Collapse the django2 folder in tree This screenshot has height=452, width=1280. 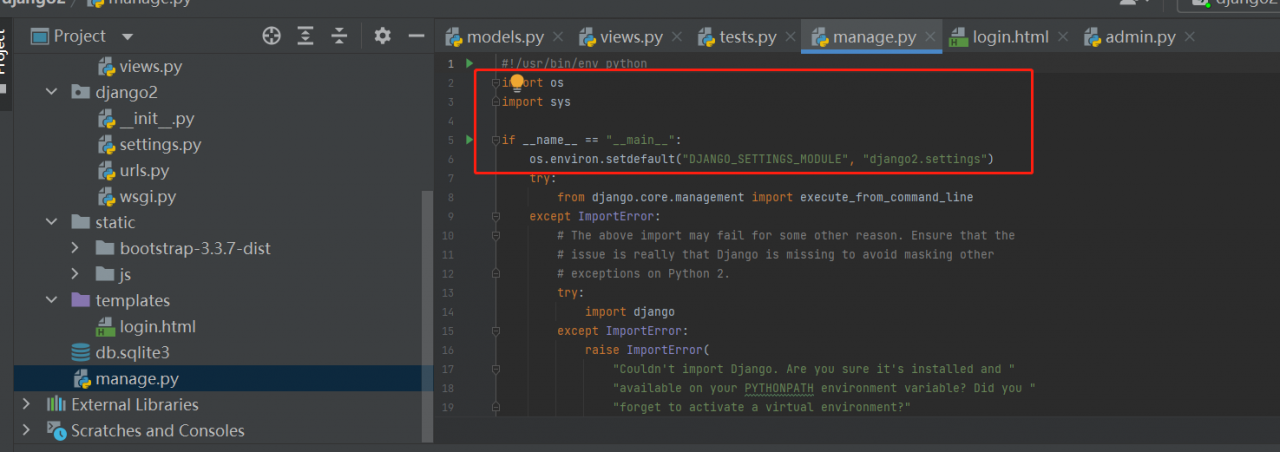coord(51,92)
